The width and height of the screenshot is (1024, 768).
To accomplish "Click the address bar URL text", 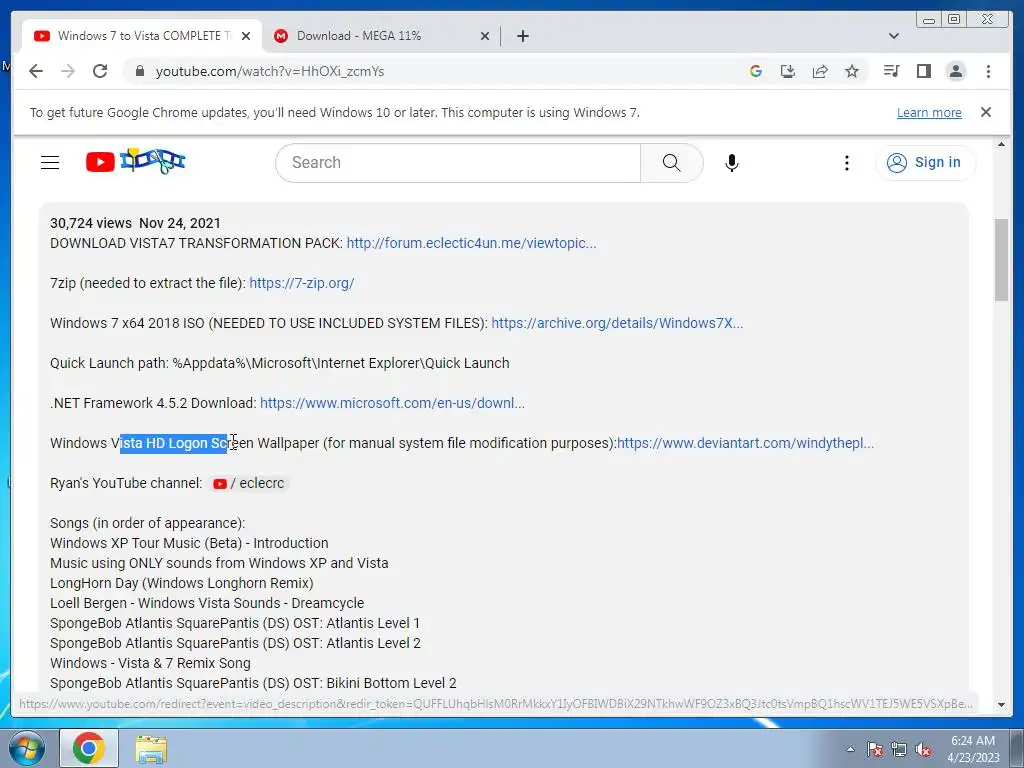I will pyautogui.click(x=270, y=71).
